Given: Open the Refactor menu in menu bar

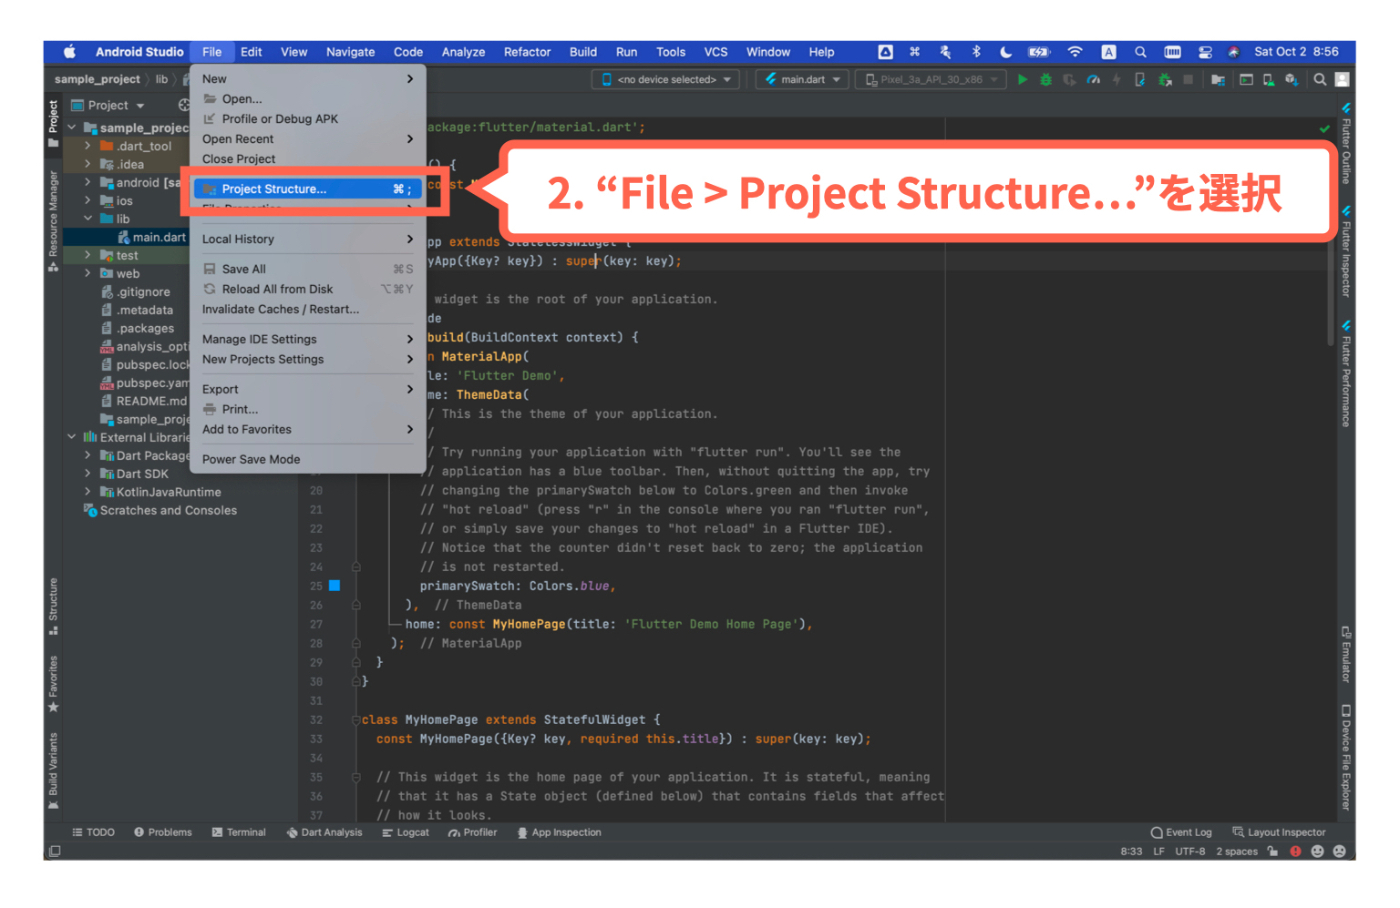Looking at the screenshot, I should (527, 52).
